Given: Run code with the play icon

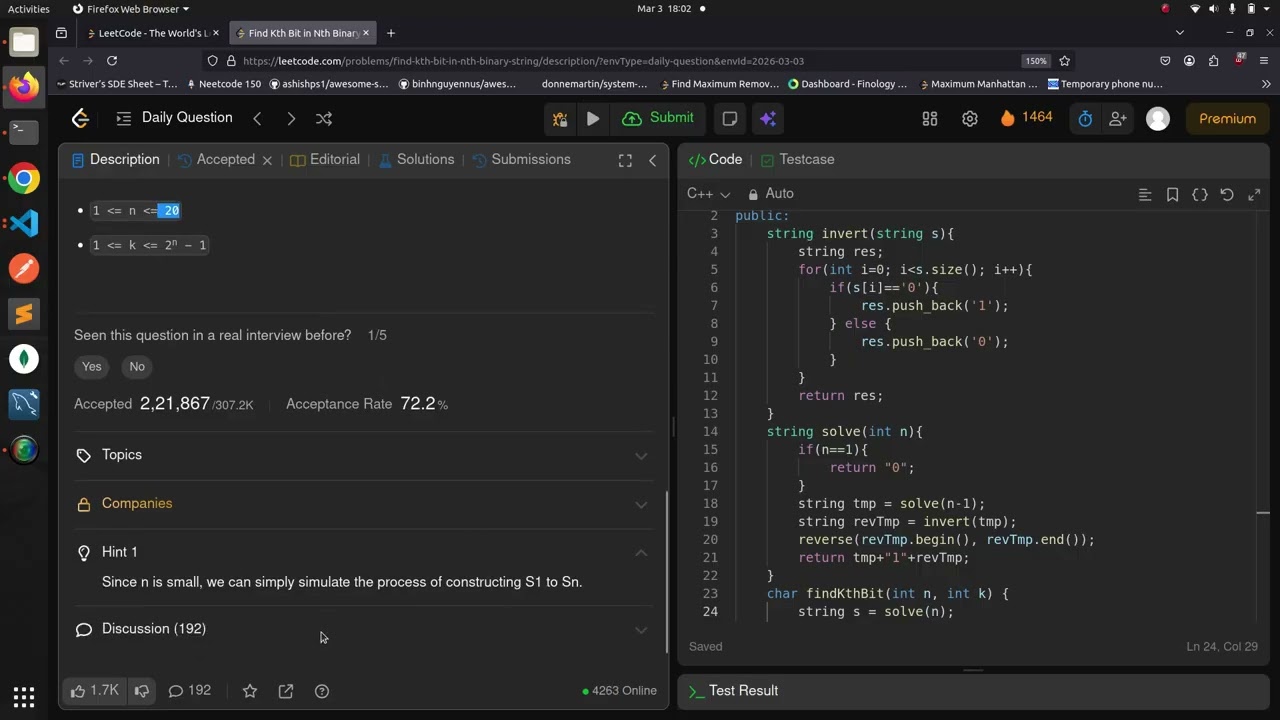Looking at the screenshot, I should [x=593, y=118].
